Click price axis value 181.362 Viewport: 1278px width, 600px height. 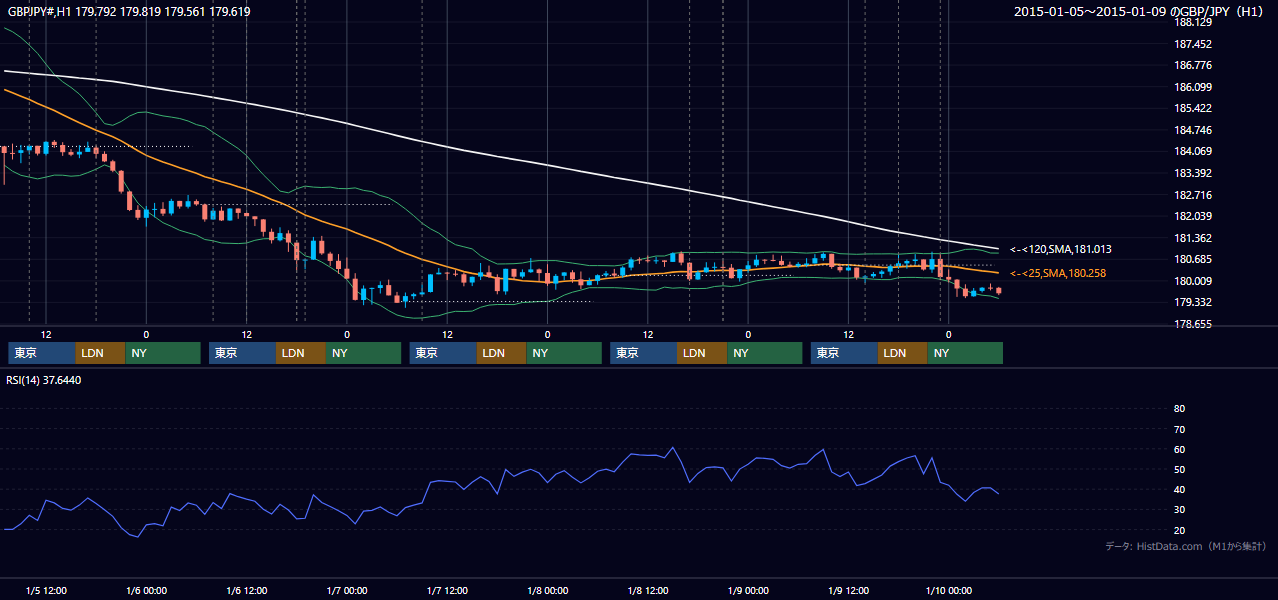click(1192, 238)
